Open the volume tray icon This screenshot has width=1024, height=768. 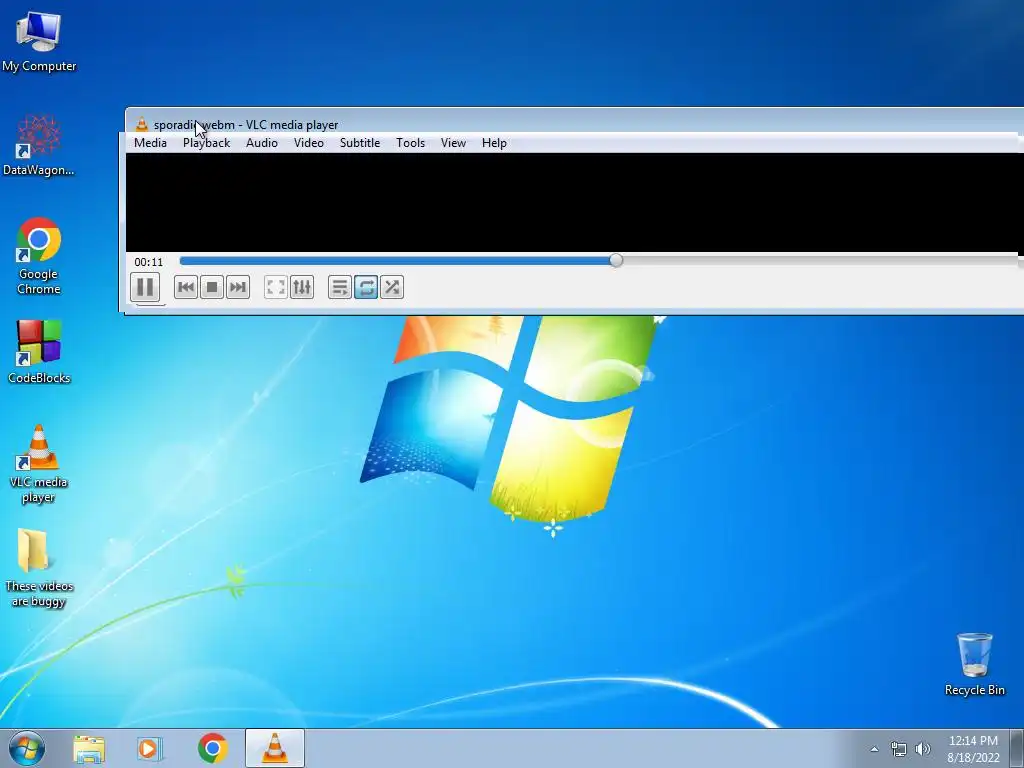923,749
